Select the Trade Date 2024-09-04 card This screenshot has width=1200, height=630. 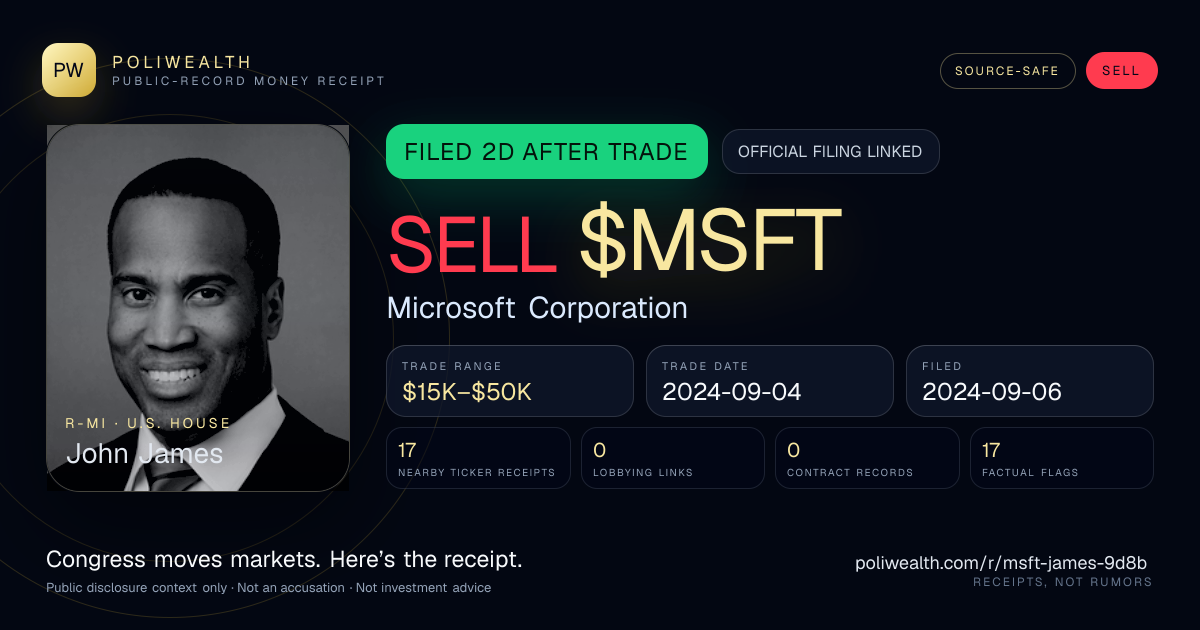click(769, 381)
